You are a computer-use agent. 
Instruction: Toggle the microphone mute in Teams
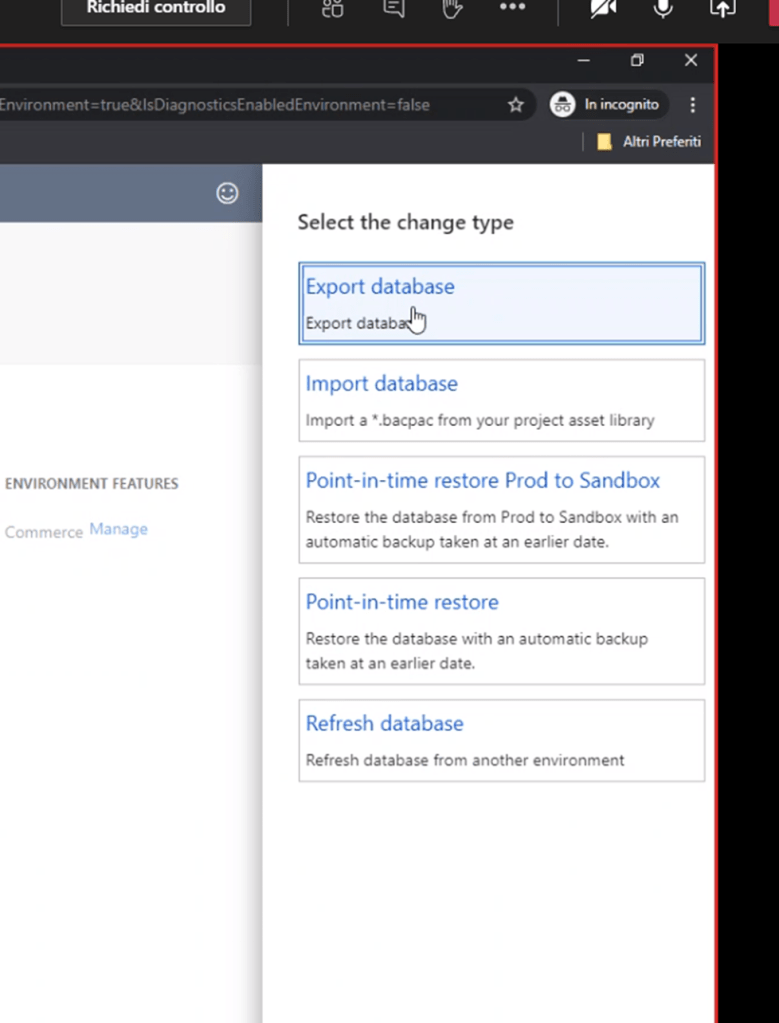coord(662,9)
